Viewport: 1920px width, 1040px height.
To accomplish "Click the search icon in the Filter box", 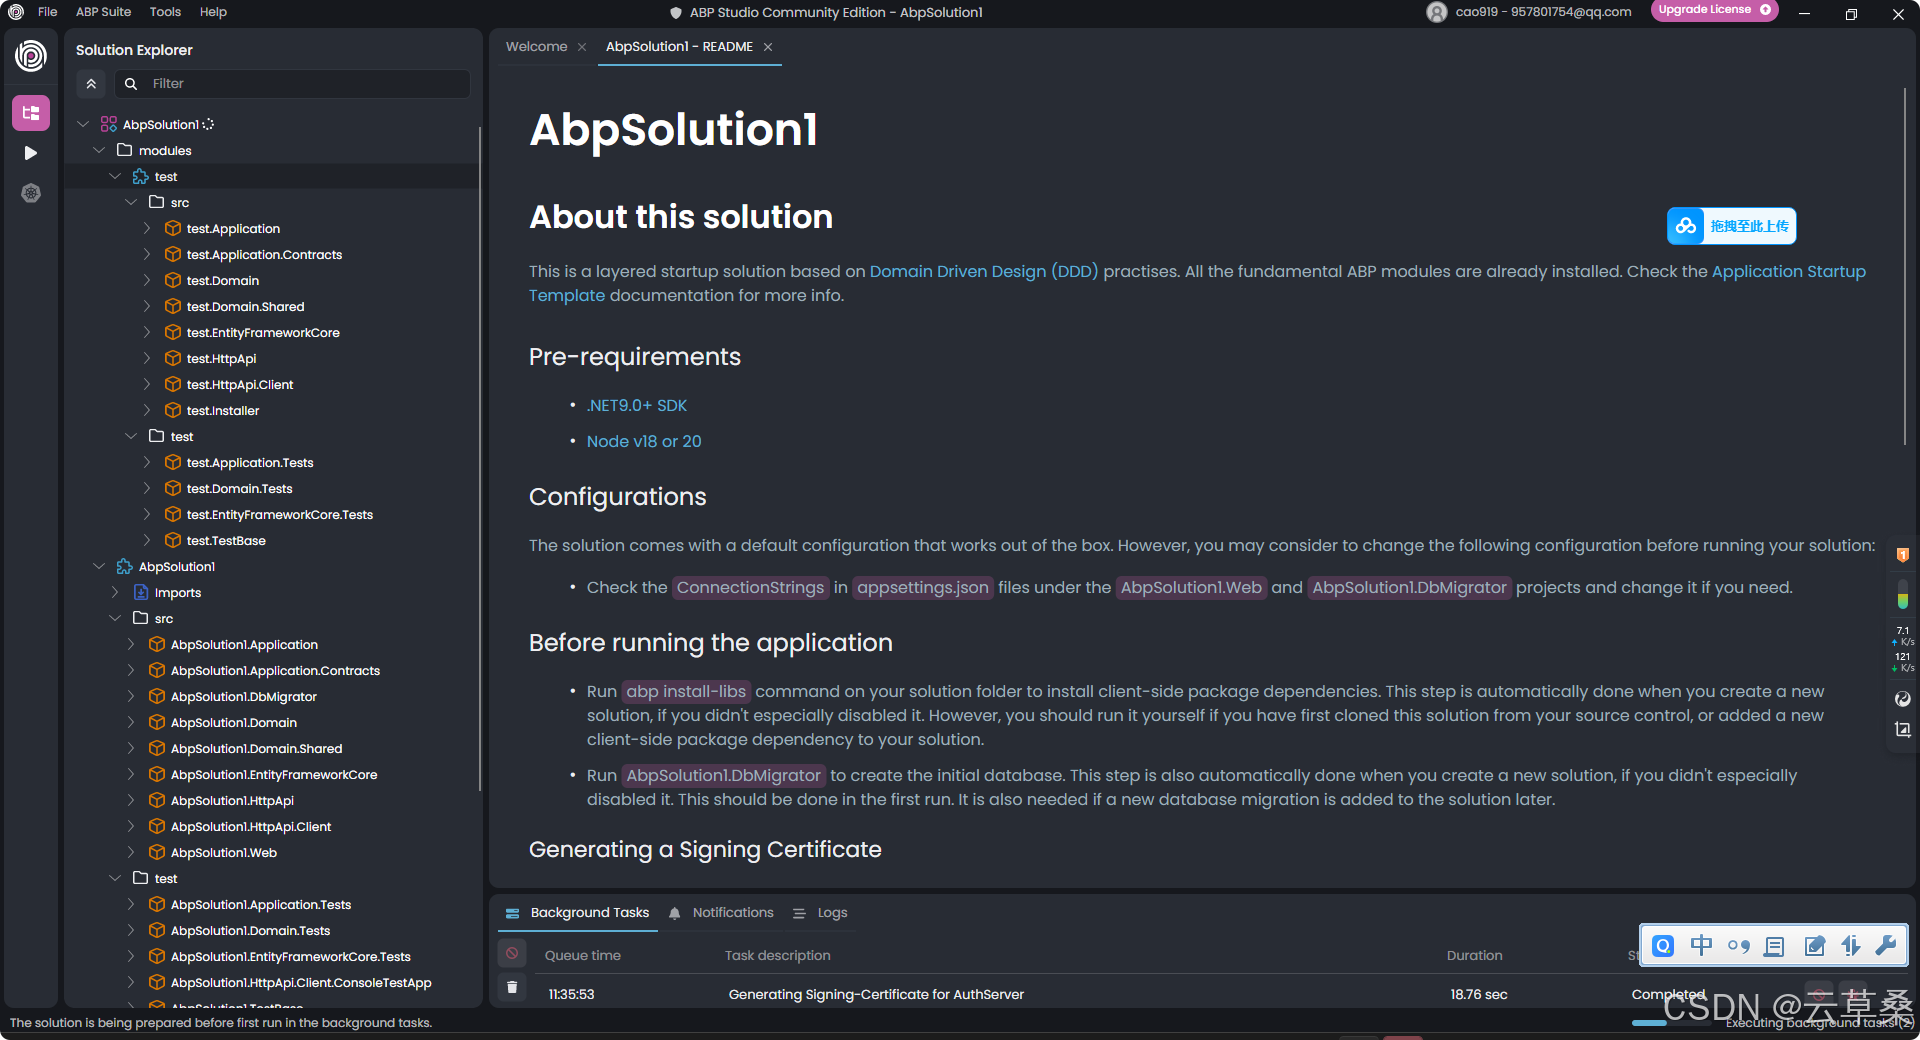I will (131, 84).
